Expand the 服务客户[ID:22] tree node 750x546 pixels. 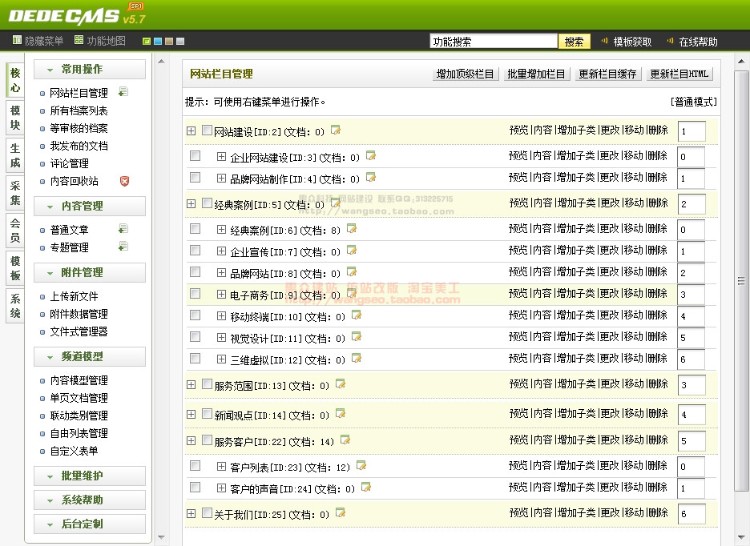191,440
